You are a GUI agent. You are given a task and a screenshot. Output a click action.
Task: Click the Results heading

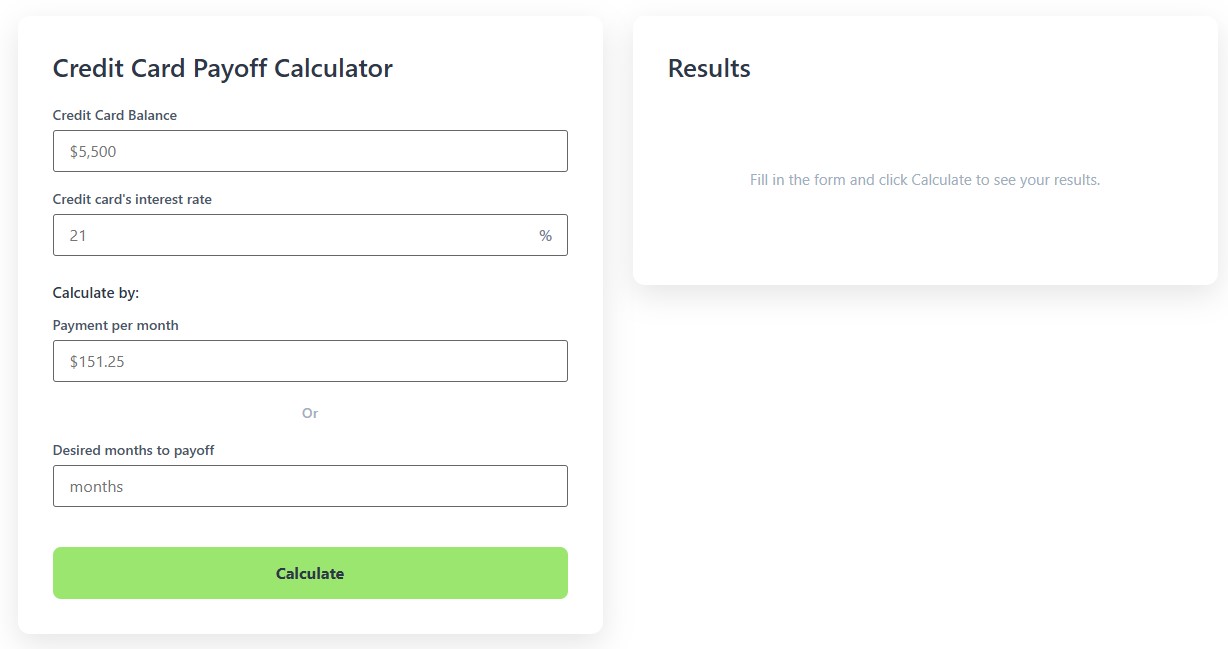tap(709, 68)
